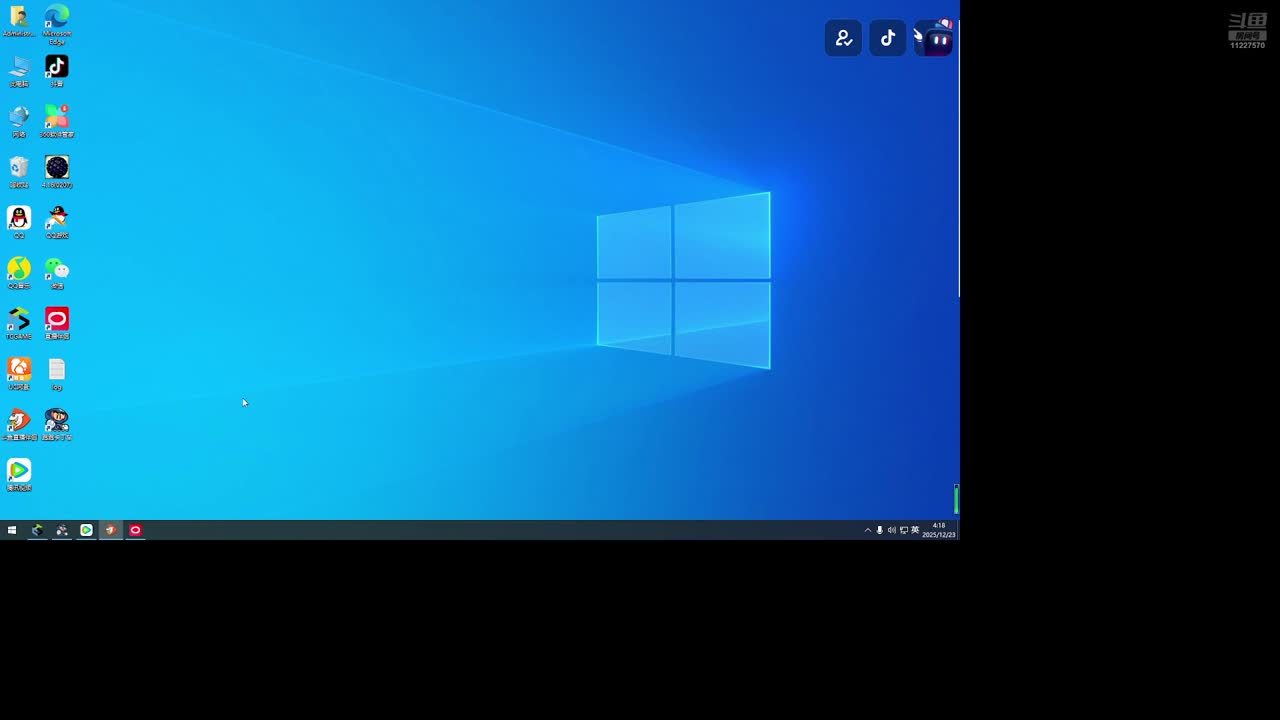The height and width of the screenshot is (720, 1280).
Task: Switch to TCGAME in the taskbar
Action: click(x=37, y=530)
